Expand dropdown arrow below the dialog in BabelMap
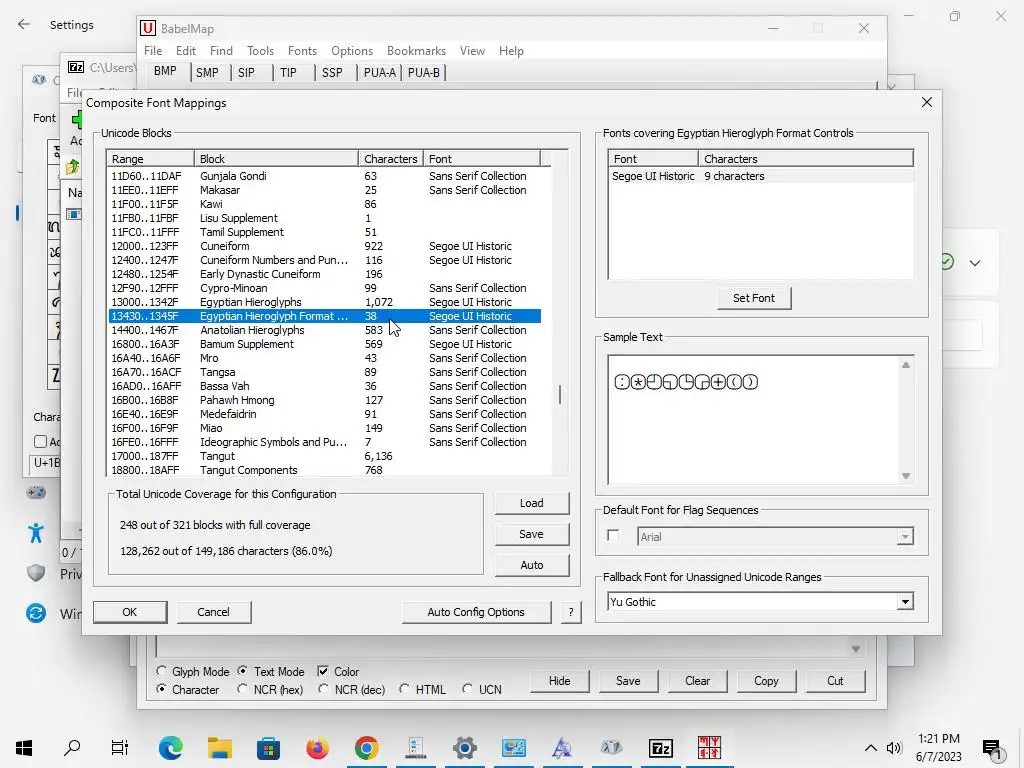 856,648
